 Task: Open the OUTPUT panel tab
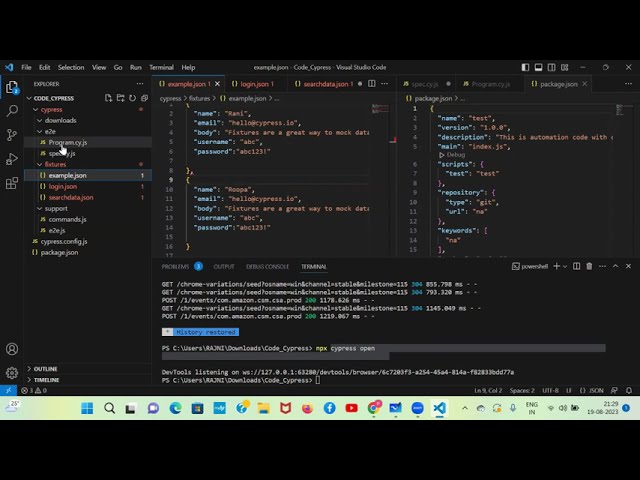pos(224,267)
